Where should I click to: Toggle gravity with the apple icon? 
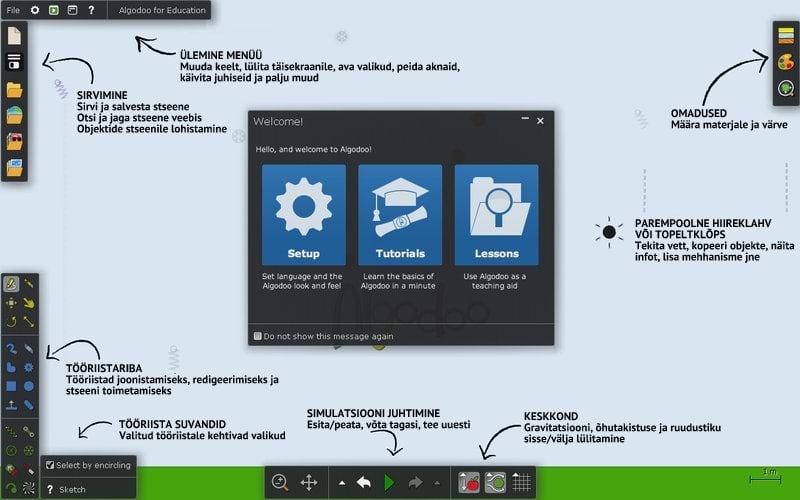coord(468,482)
